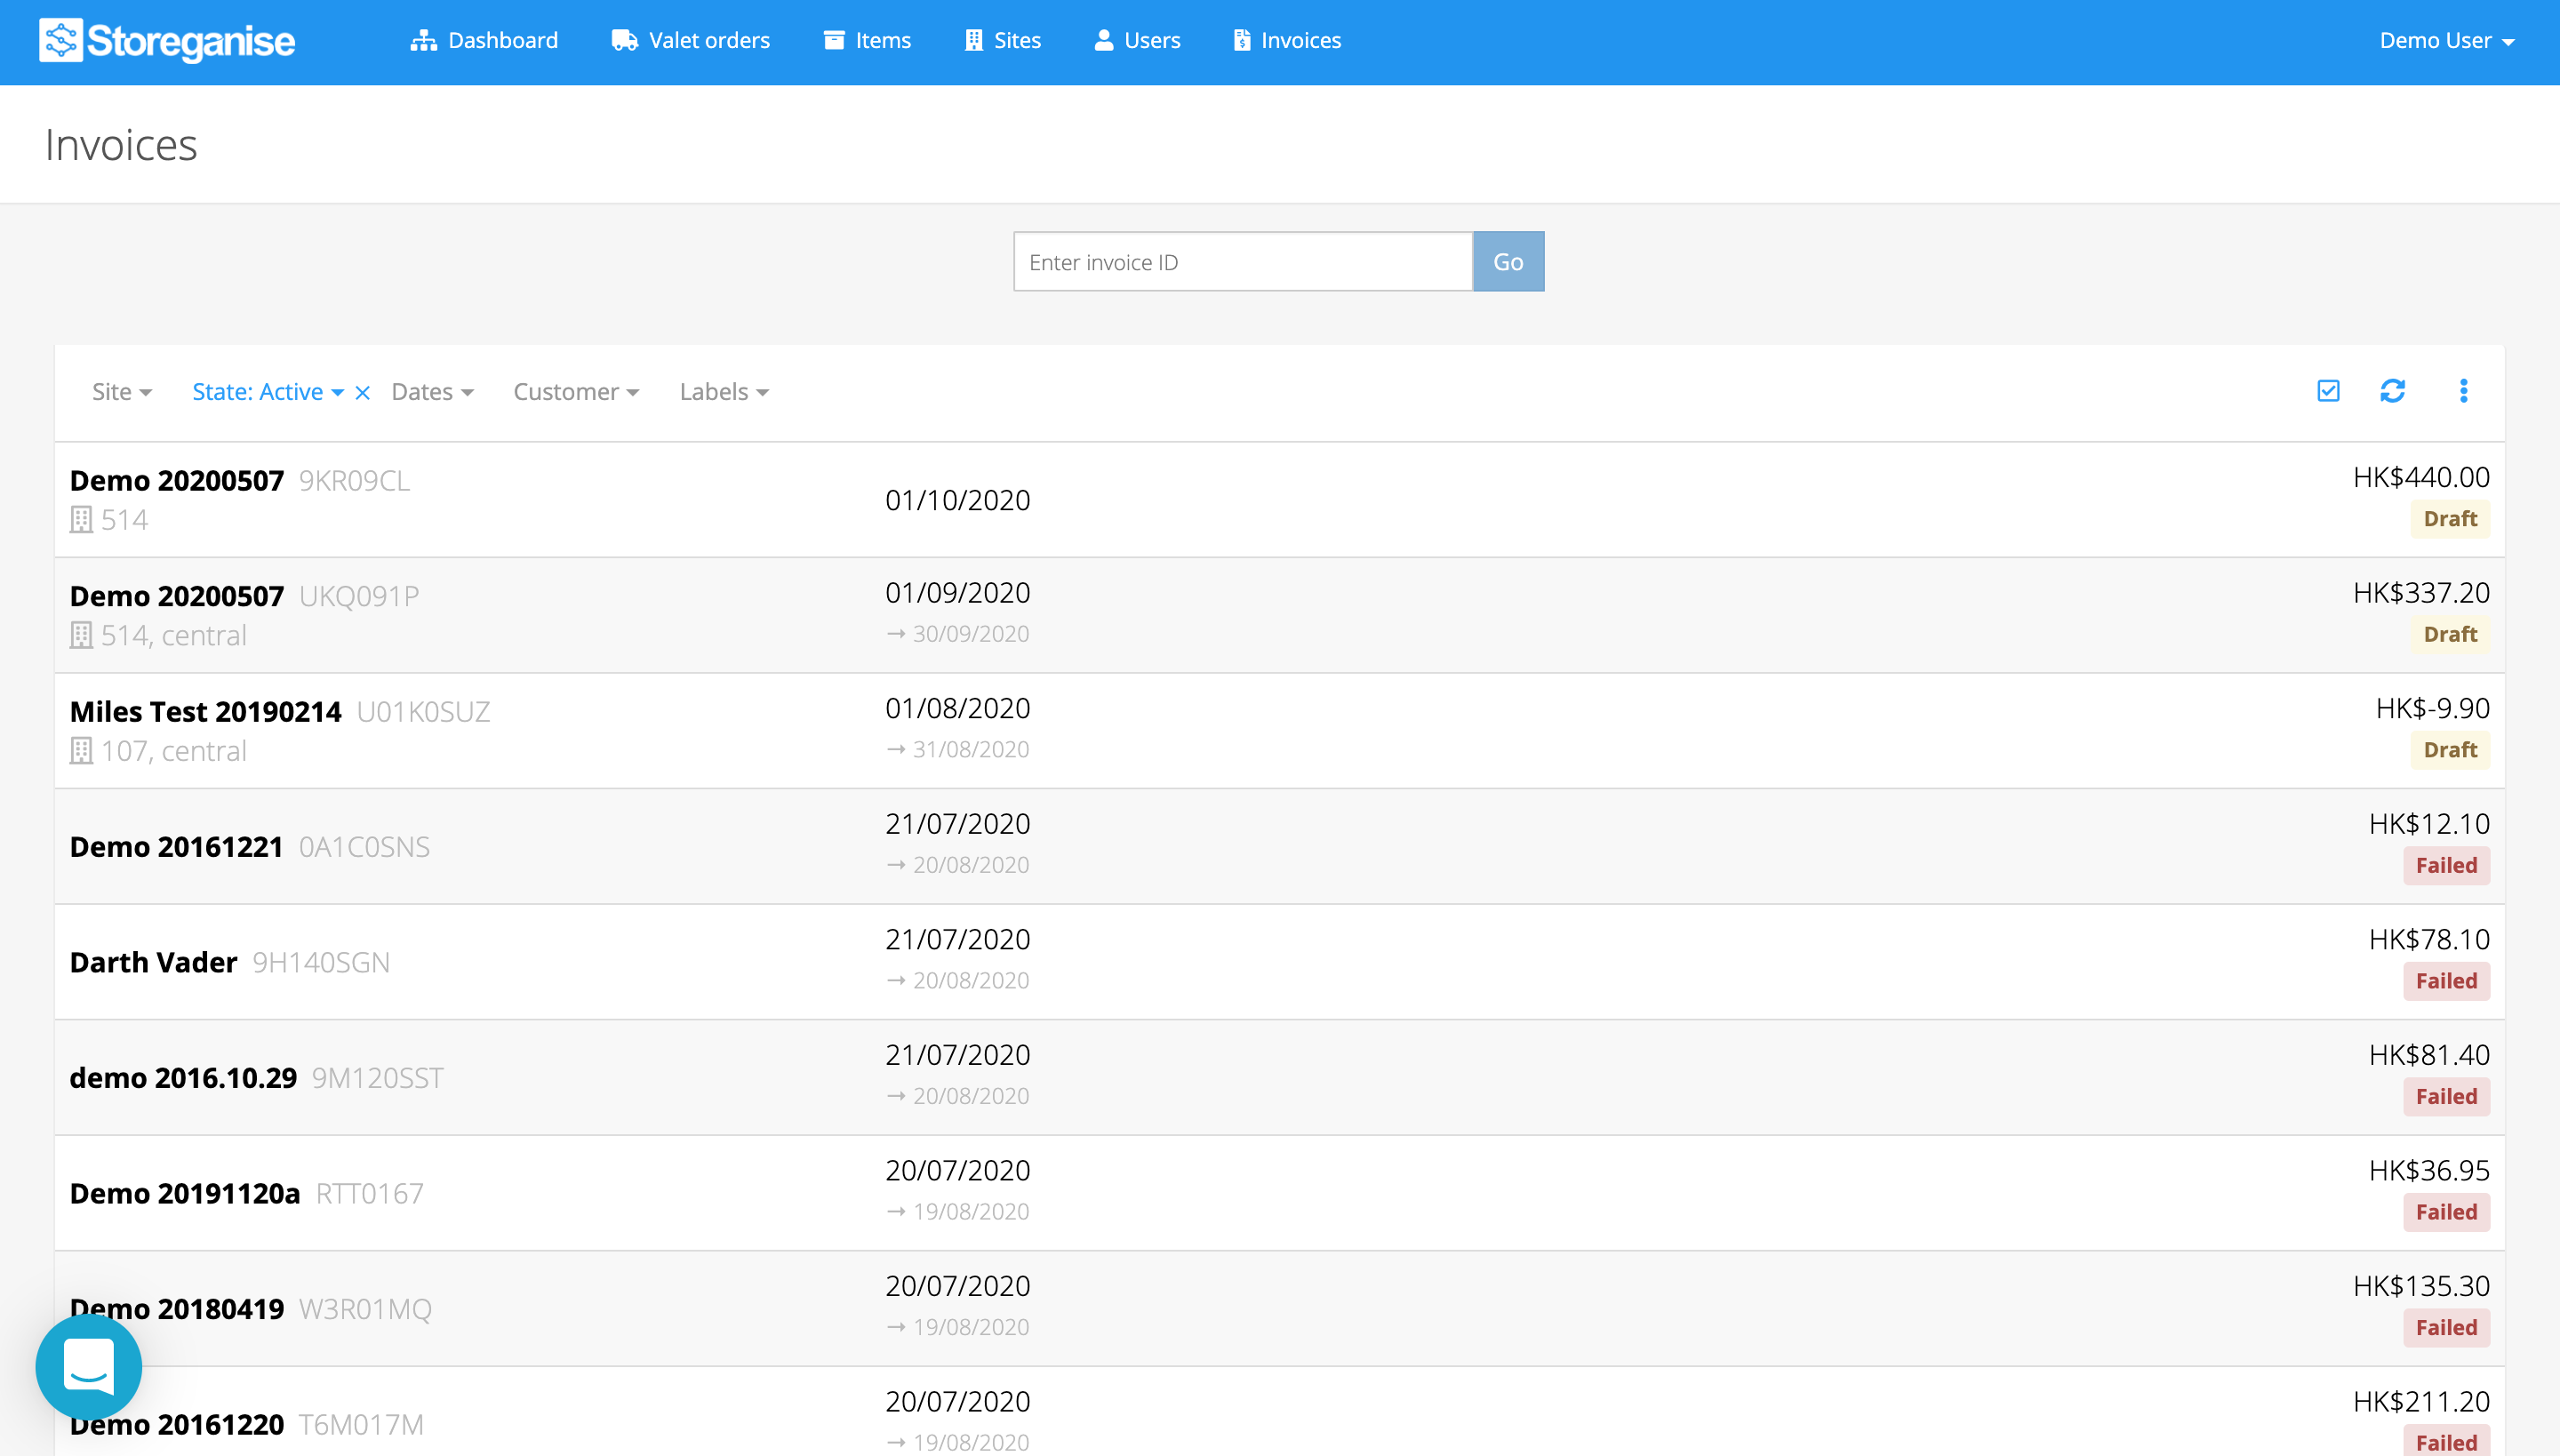
Task: Click the Users person icon
Action: coord(1103,41)
